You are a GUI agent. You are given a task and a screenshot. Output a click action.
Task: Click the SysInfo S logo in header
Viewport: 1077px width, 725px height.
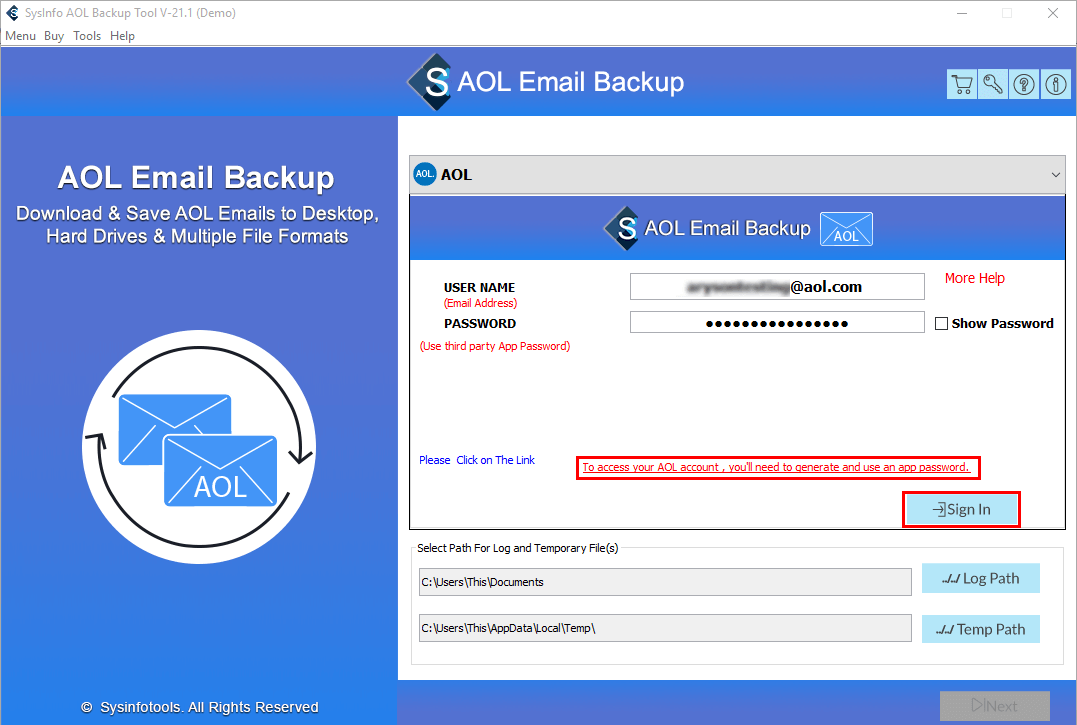coord(431,82)
